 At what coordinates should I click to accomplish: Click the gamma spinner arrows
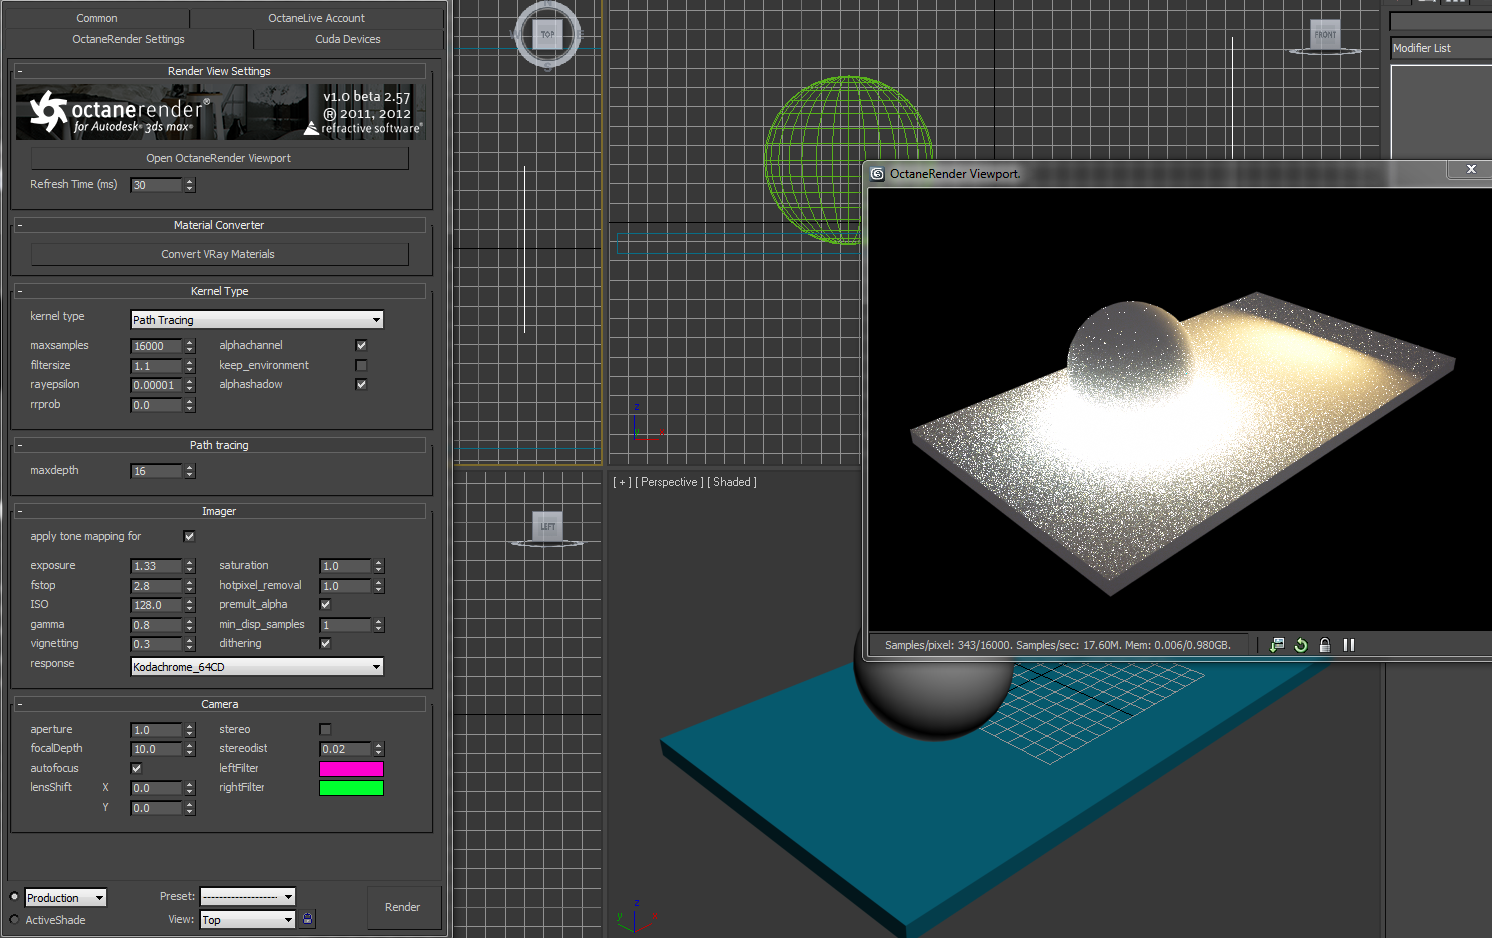click(190, 625)
